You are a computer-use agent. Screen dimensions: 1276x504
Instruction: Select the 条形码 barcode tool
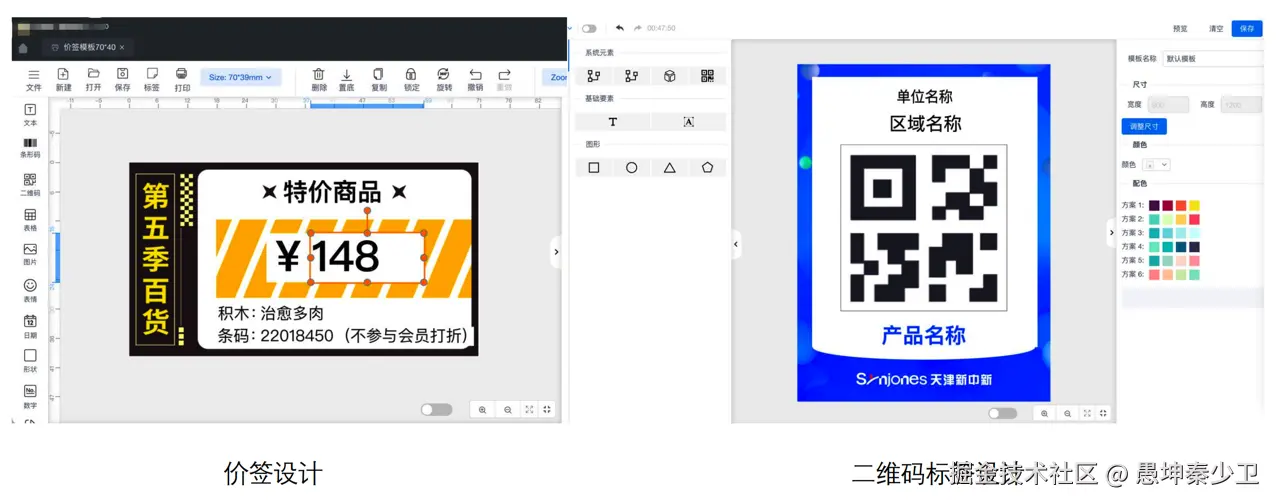[x=30, y=148]
